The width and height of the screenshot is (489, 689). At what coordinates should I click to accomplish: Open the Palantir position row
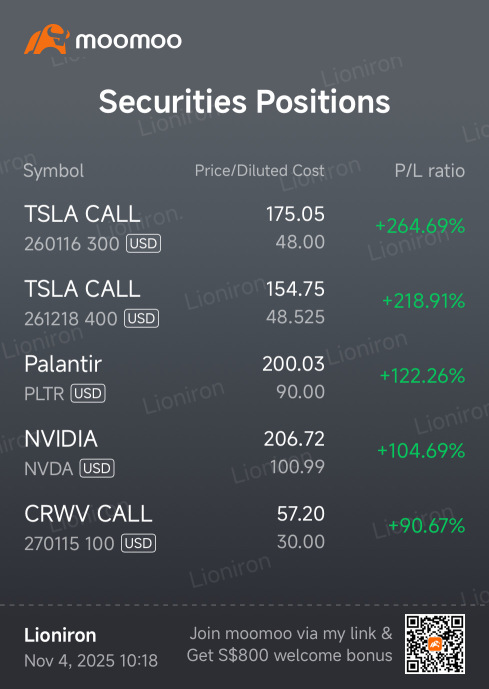pyautogui.click(x=244, y=378)
